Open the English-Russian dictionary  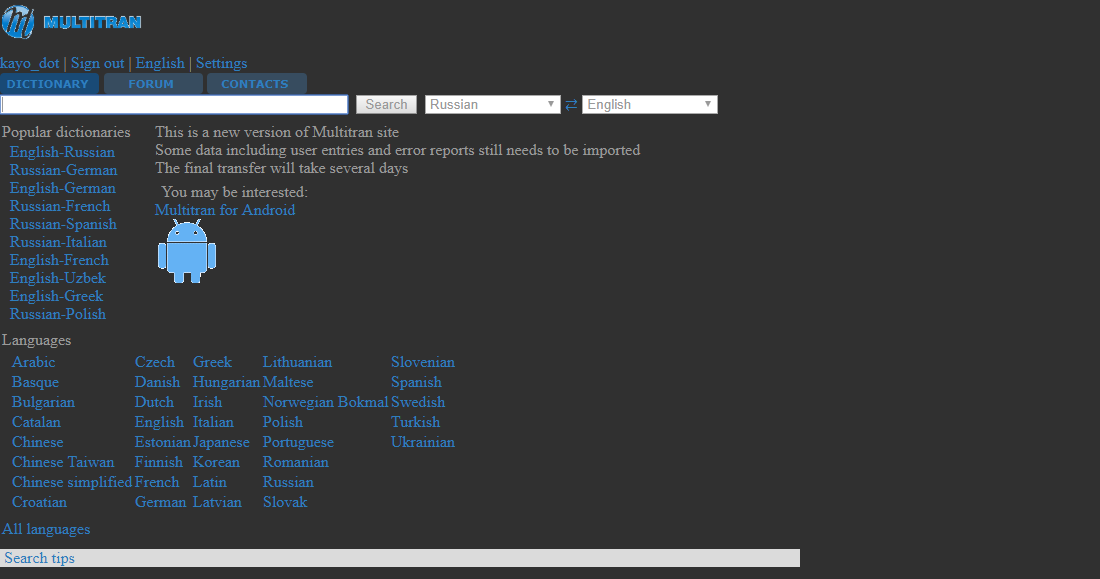point(62,152)
